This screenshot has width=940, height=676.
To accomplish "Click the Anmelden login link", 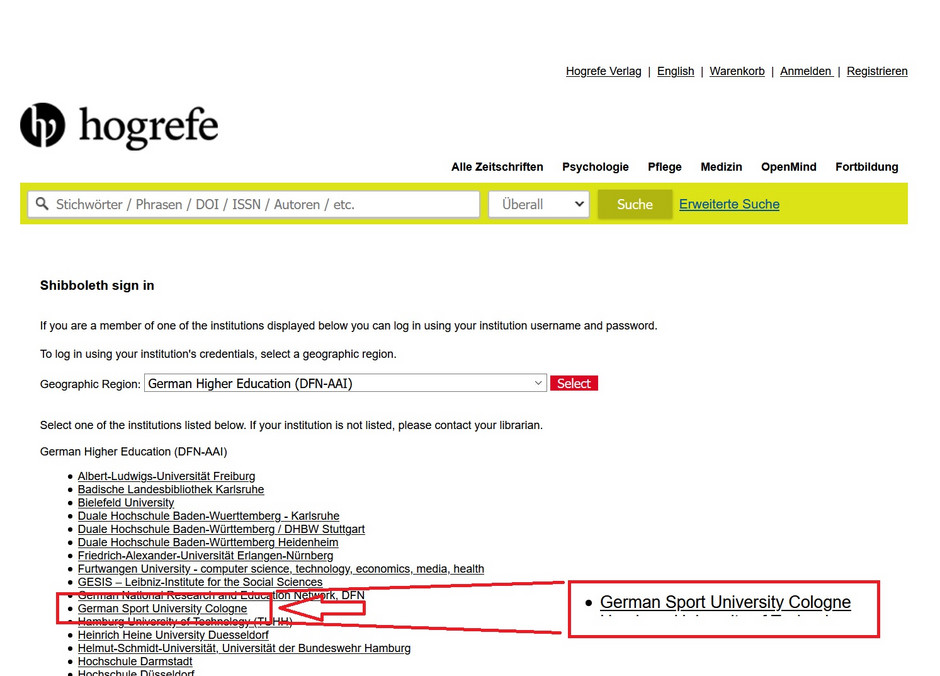I will (806, 71).
